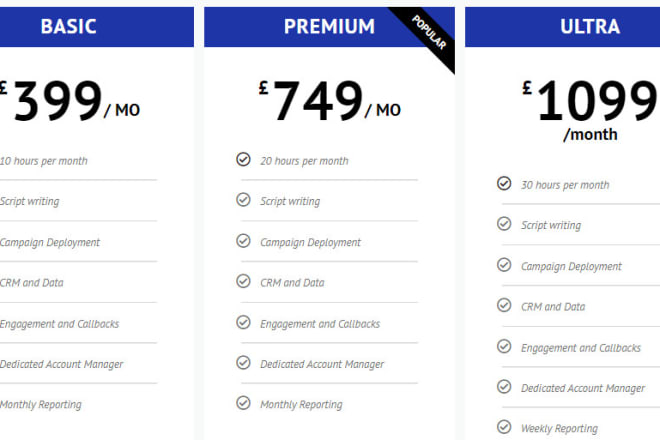
Task: Click checkmark icon next to Premium Script writing
Action: click(x=243, y=200)
